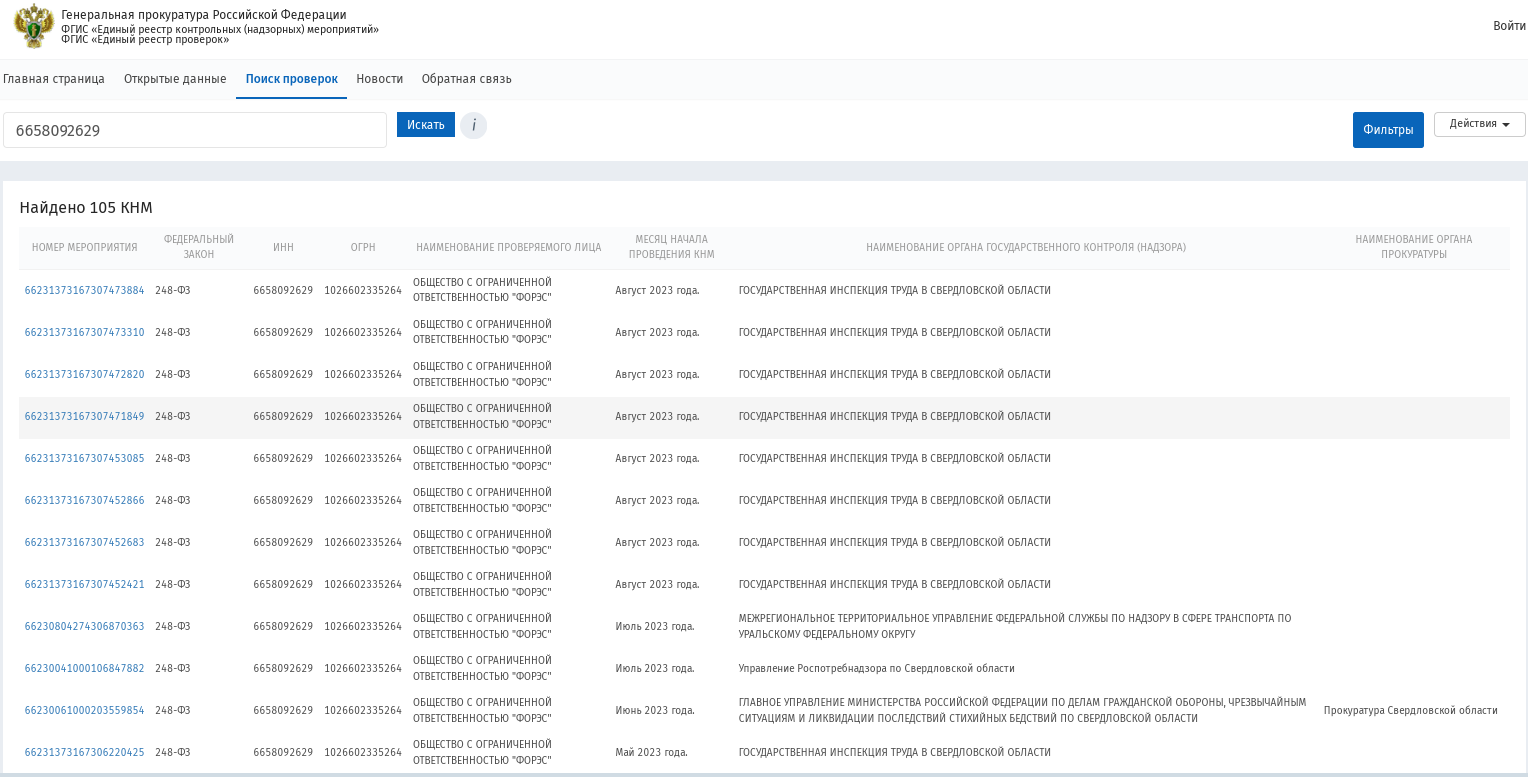Click the Искать search button
Viewport: 1528px width, 777px height.
(x=426, y=125)
